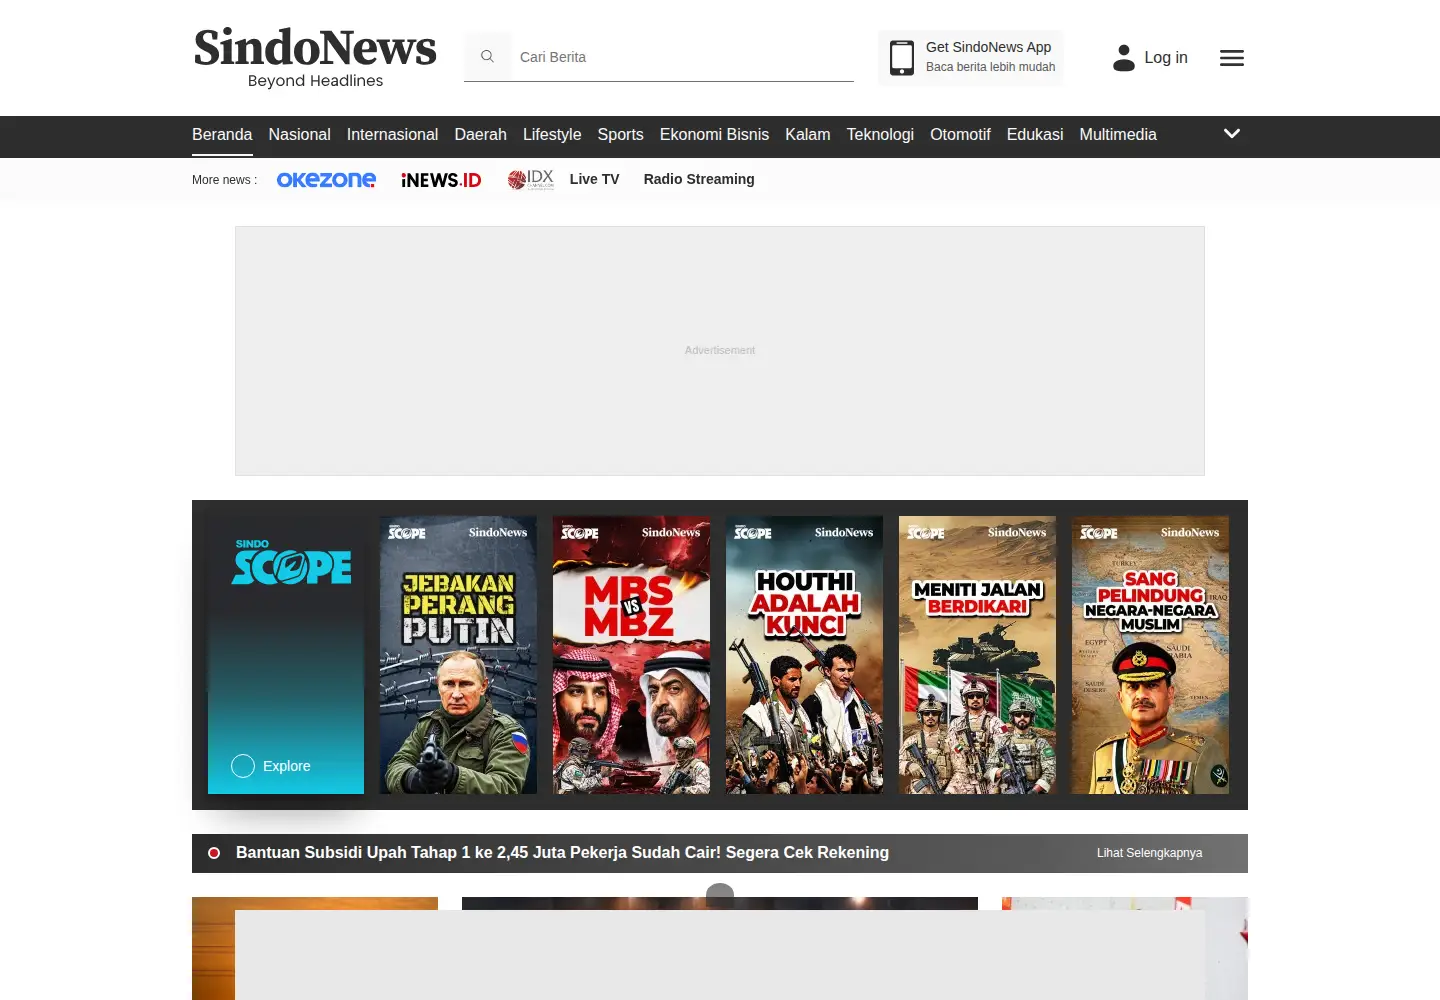Open the Kalam section
The image size is (1440, 1000).
click(807, 135)
